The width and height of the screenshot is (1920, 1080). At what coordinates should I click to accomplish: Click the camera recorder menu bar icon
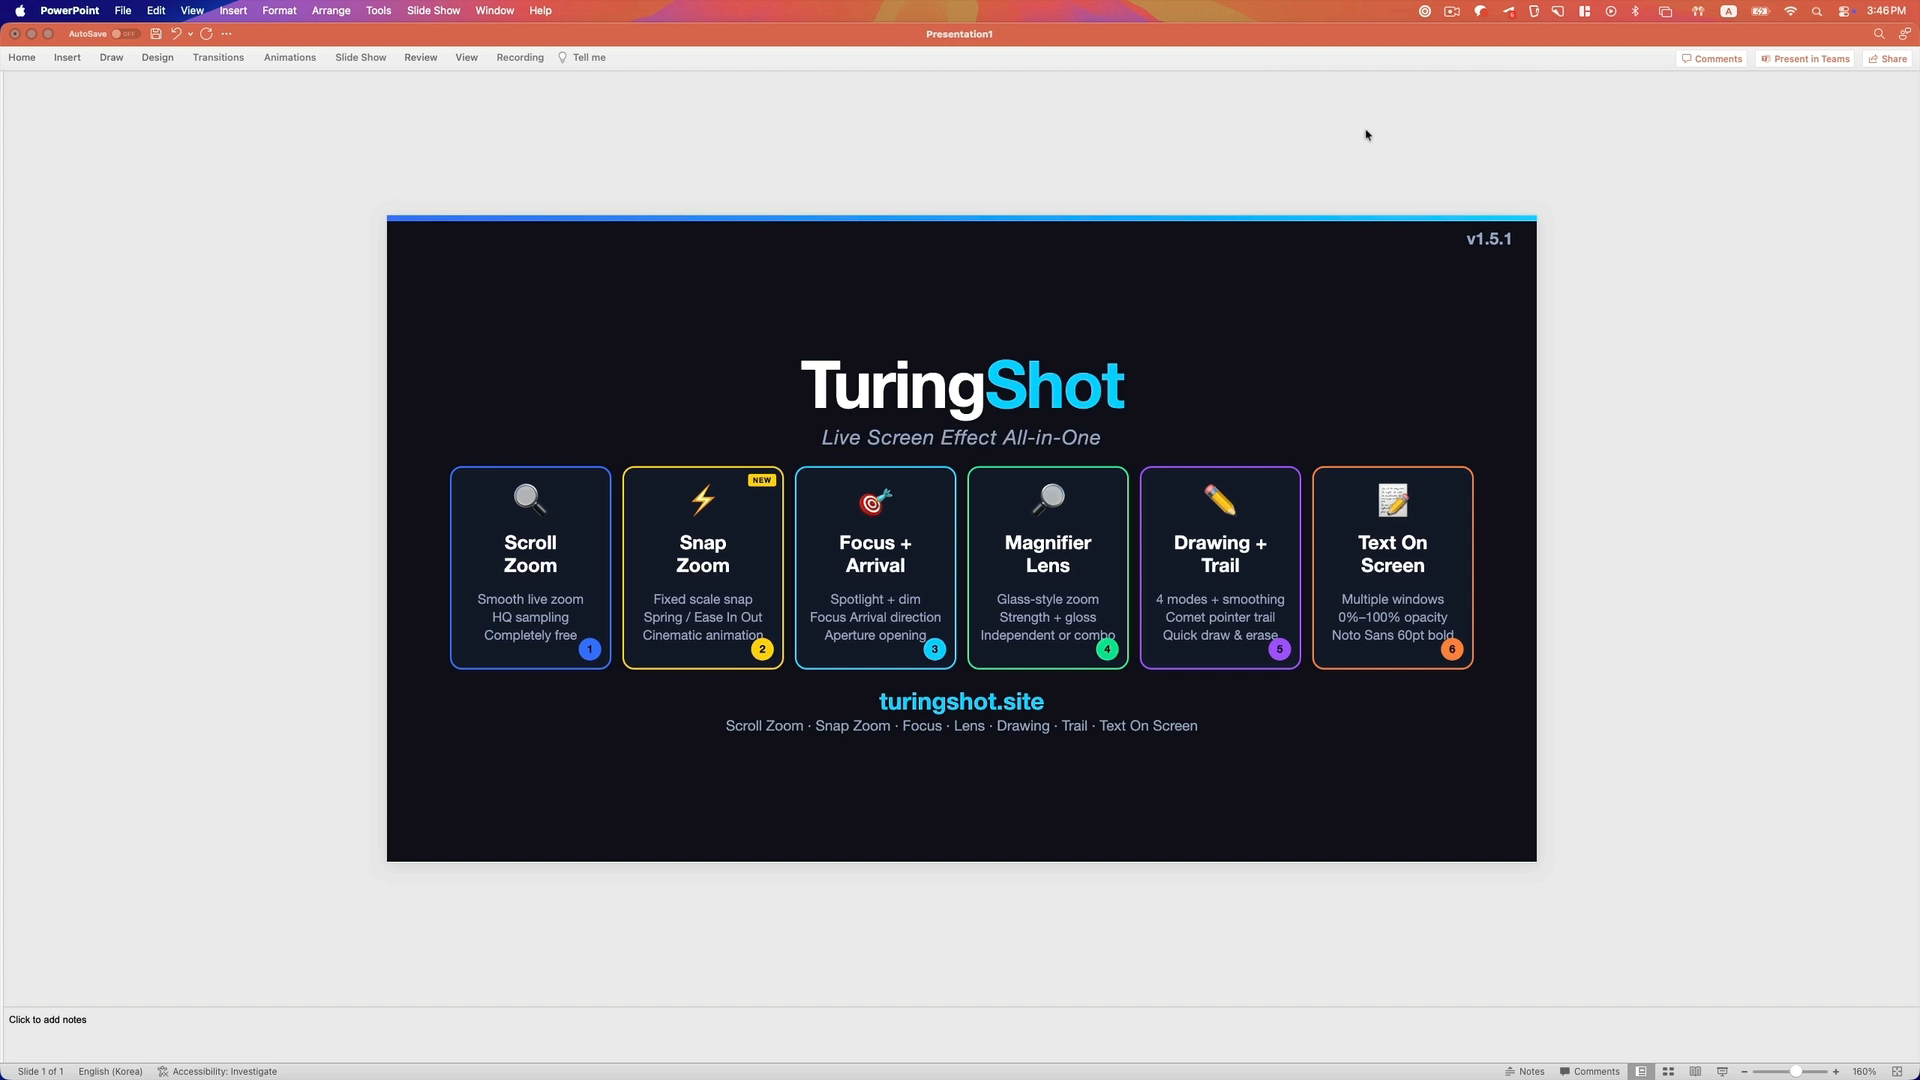click(x=1452, y=11)
